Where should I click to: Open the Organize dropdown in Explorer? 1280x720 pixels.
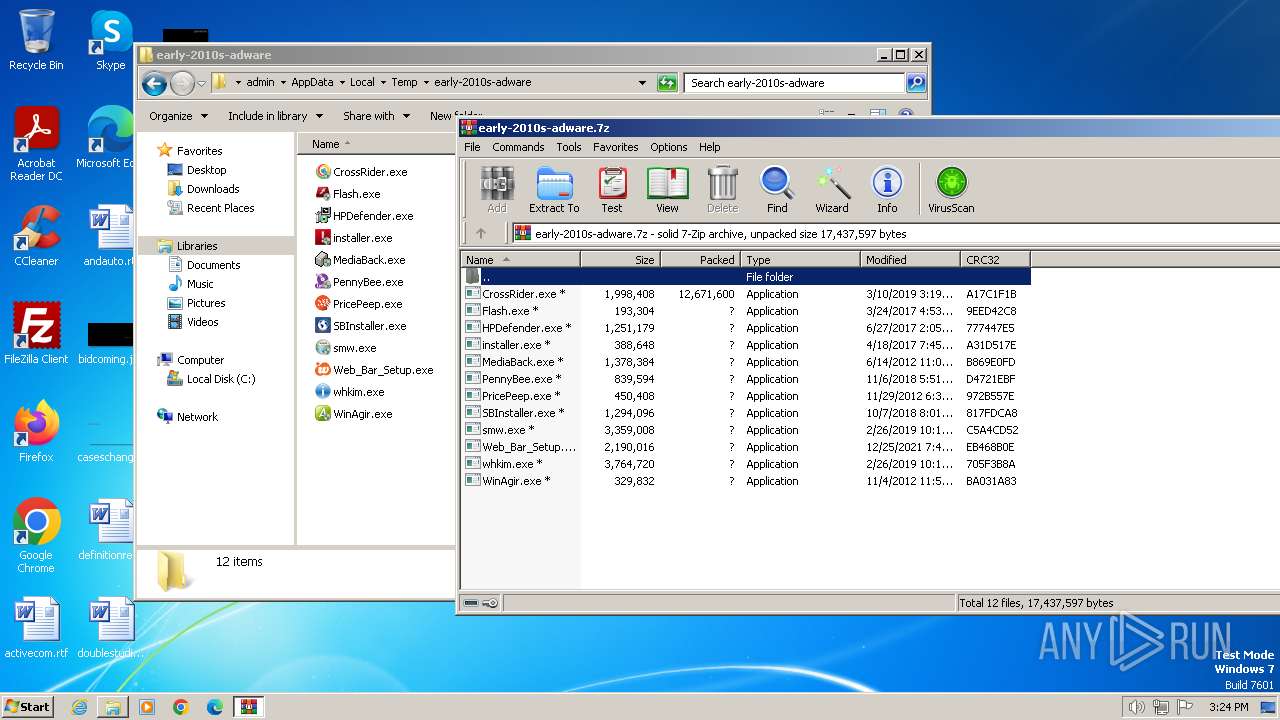point(178,116)
